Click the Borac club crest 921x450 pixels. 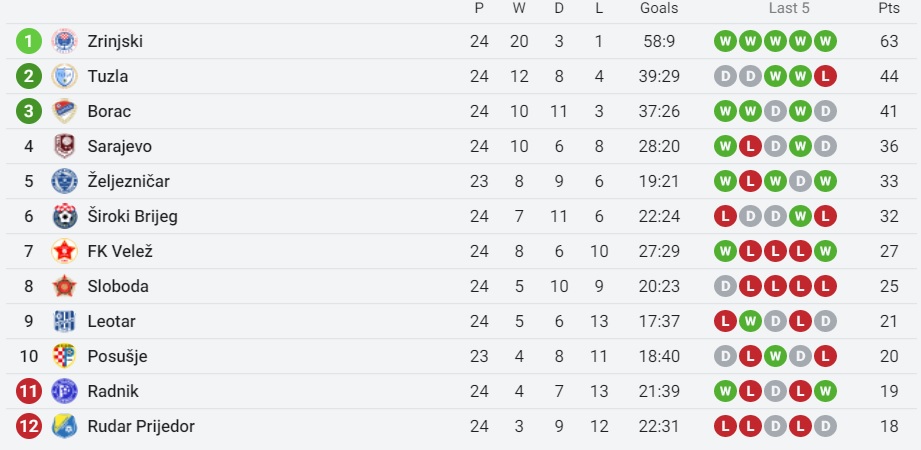[x=64, y=111]
